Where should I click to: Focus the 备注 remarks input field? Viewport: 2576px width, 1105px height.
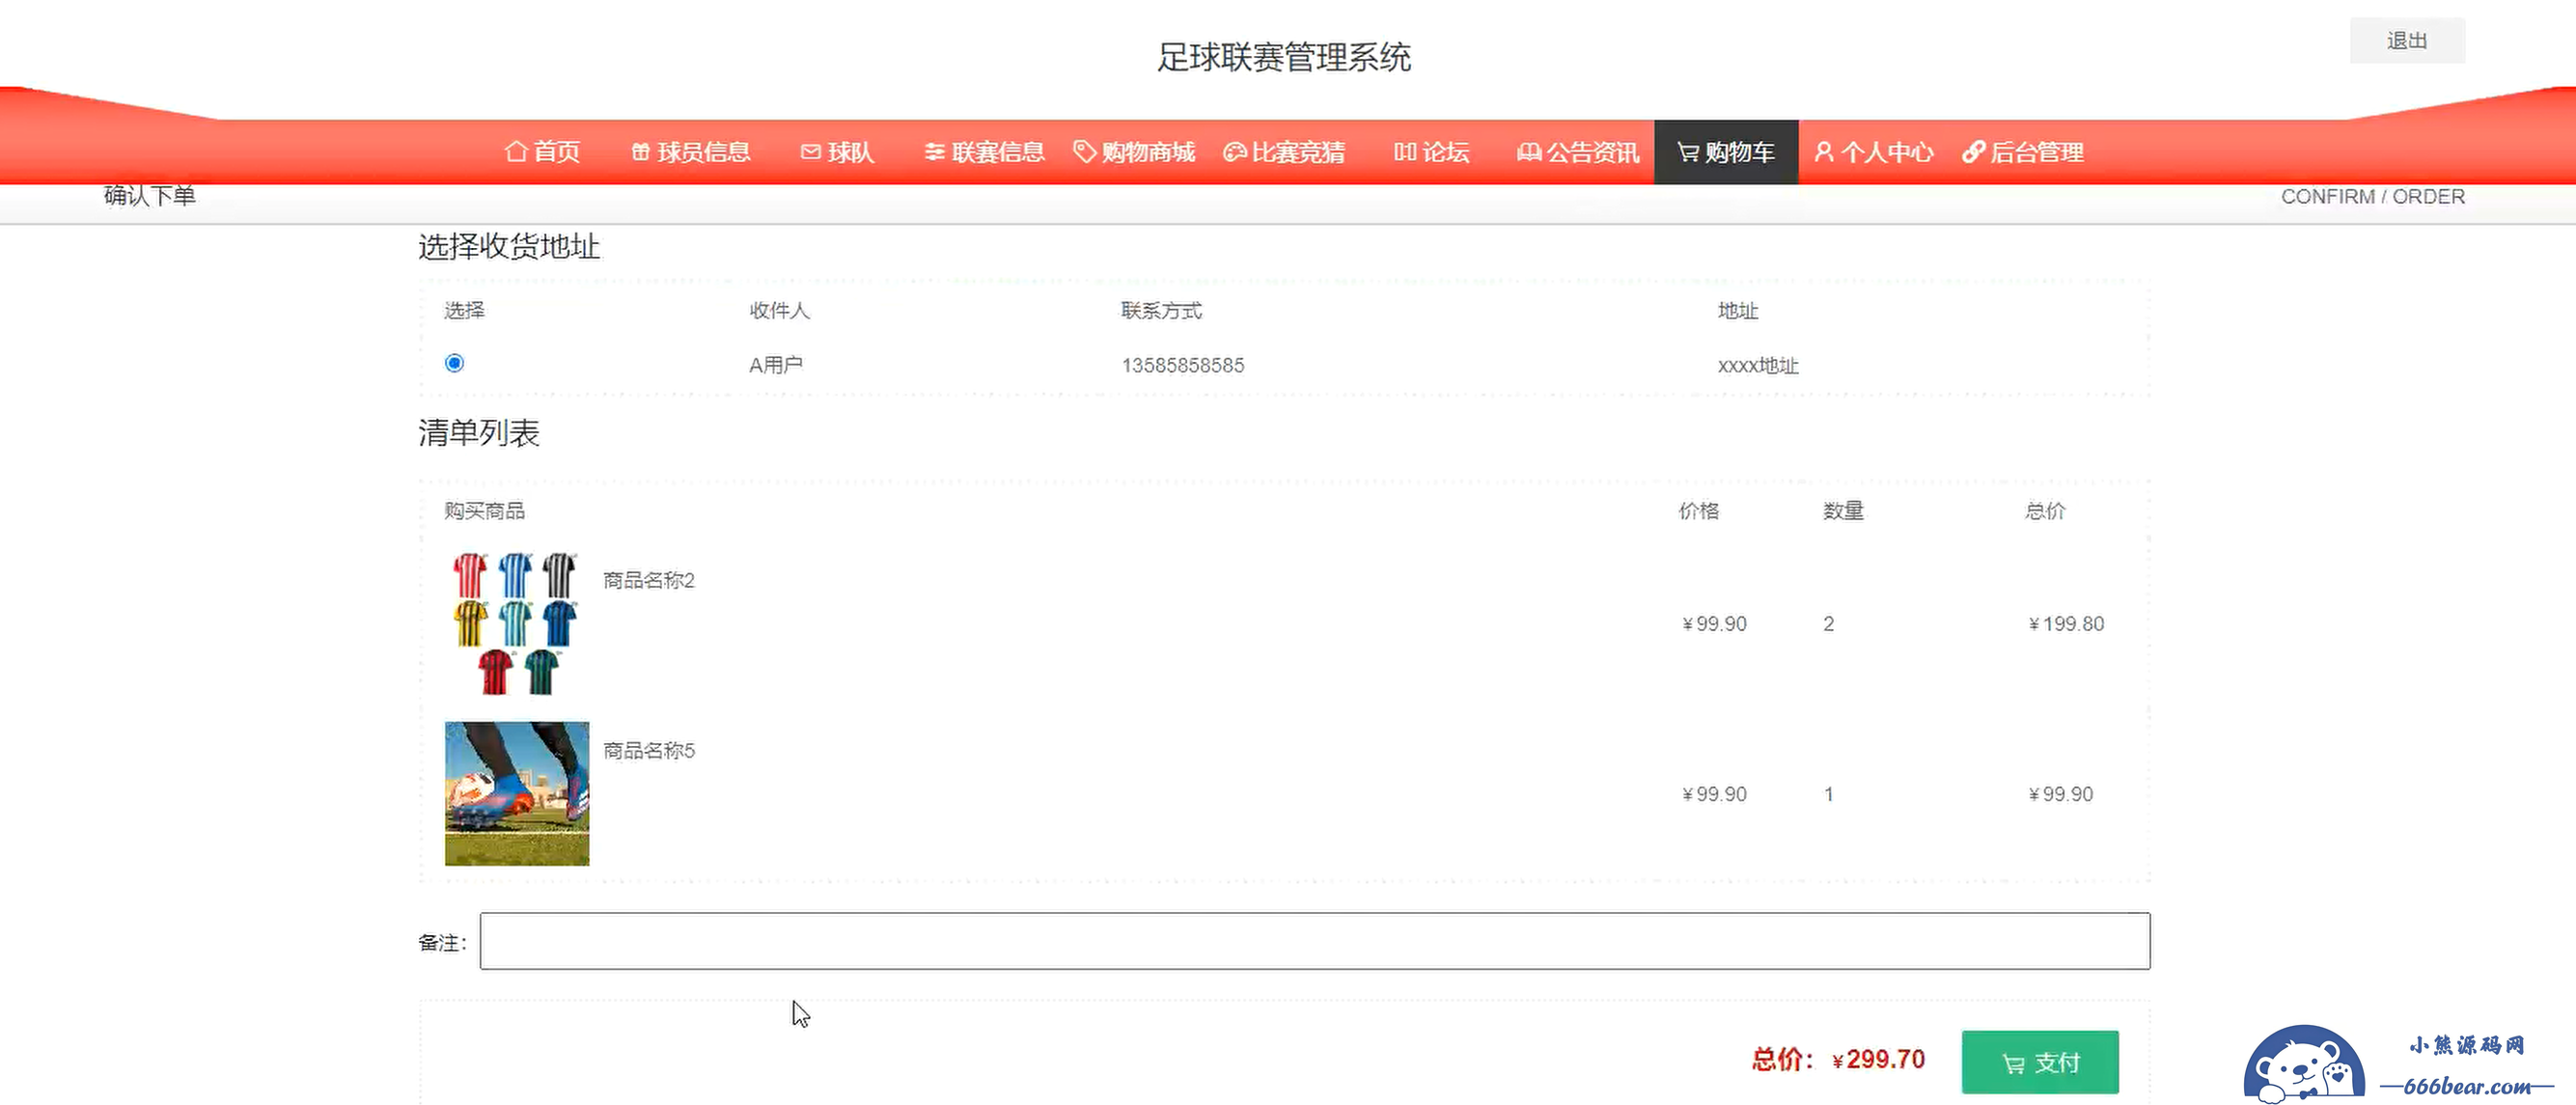point(1315,941)
